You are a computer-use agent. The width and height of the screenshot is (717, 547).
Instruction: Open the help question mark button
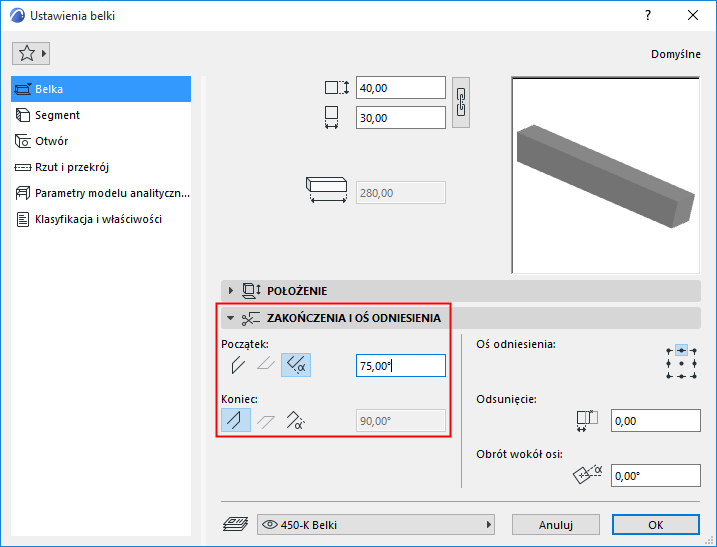[x=647, y=16]
